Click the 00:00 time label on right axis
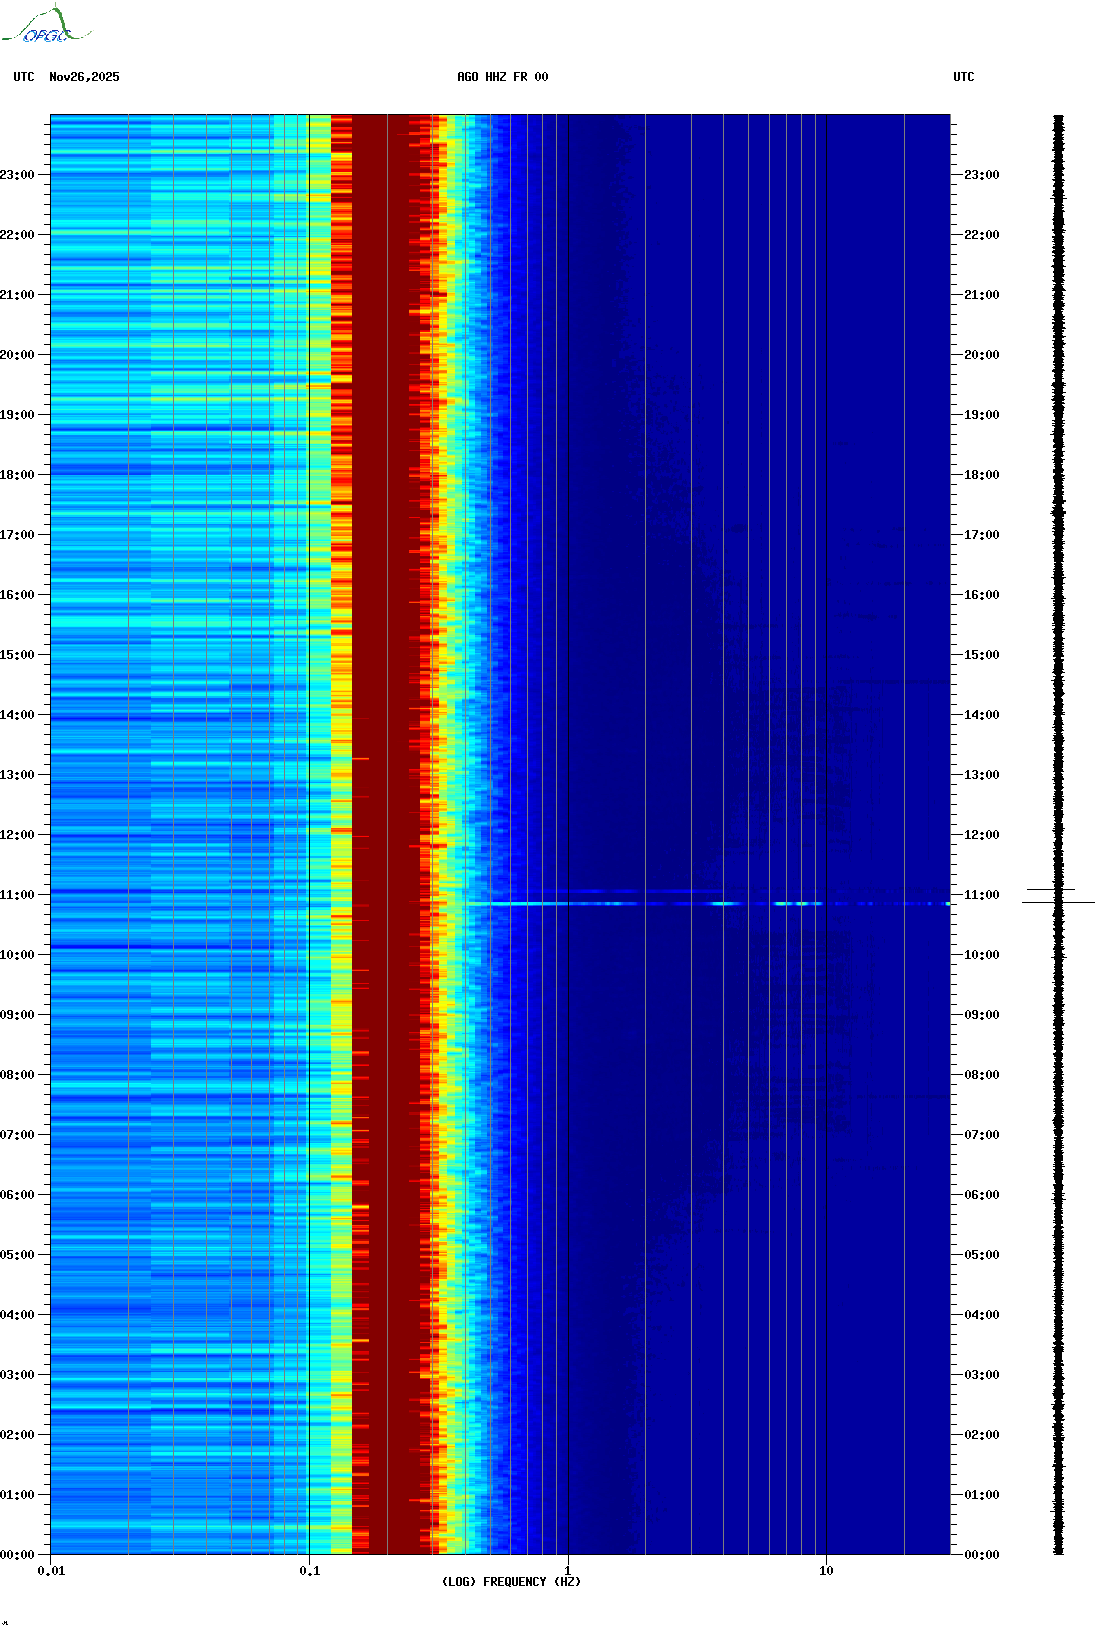This screenshot has width=1102, height=1634. [x=981, y=1555]
